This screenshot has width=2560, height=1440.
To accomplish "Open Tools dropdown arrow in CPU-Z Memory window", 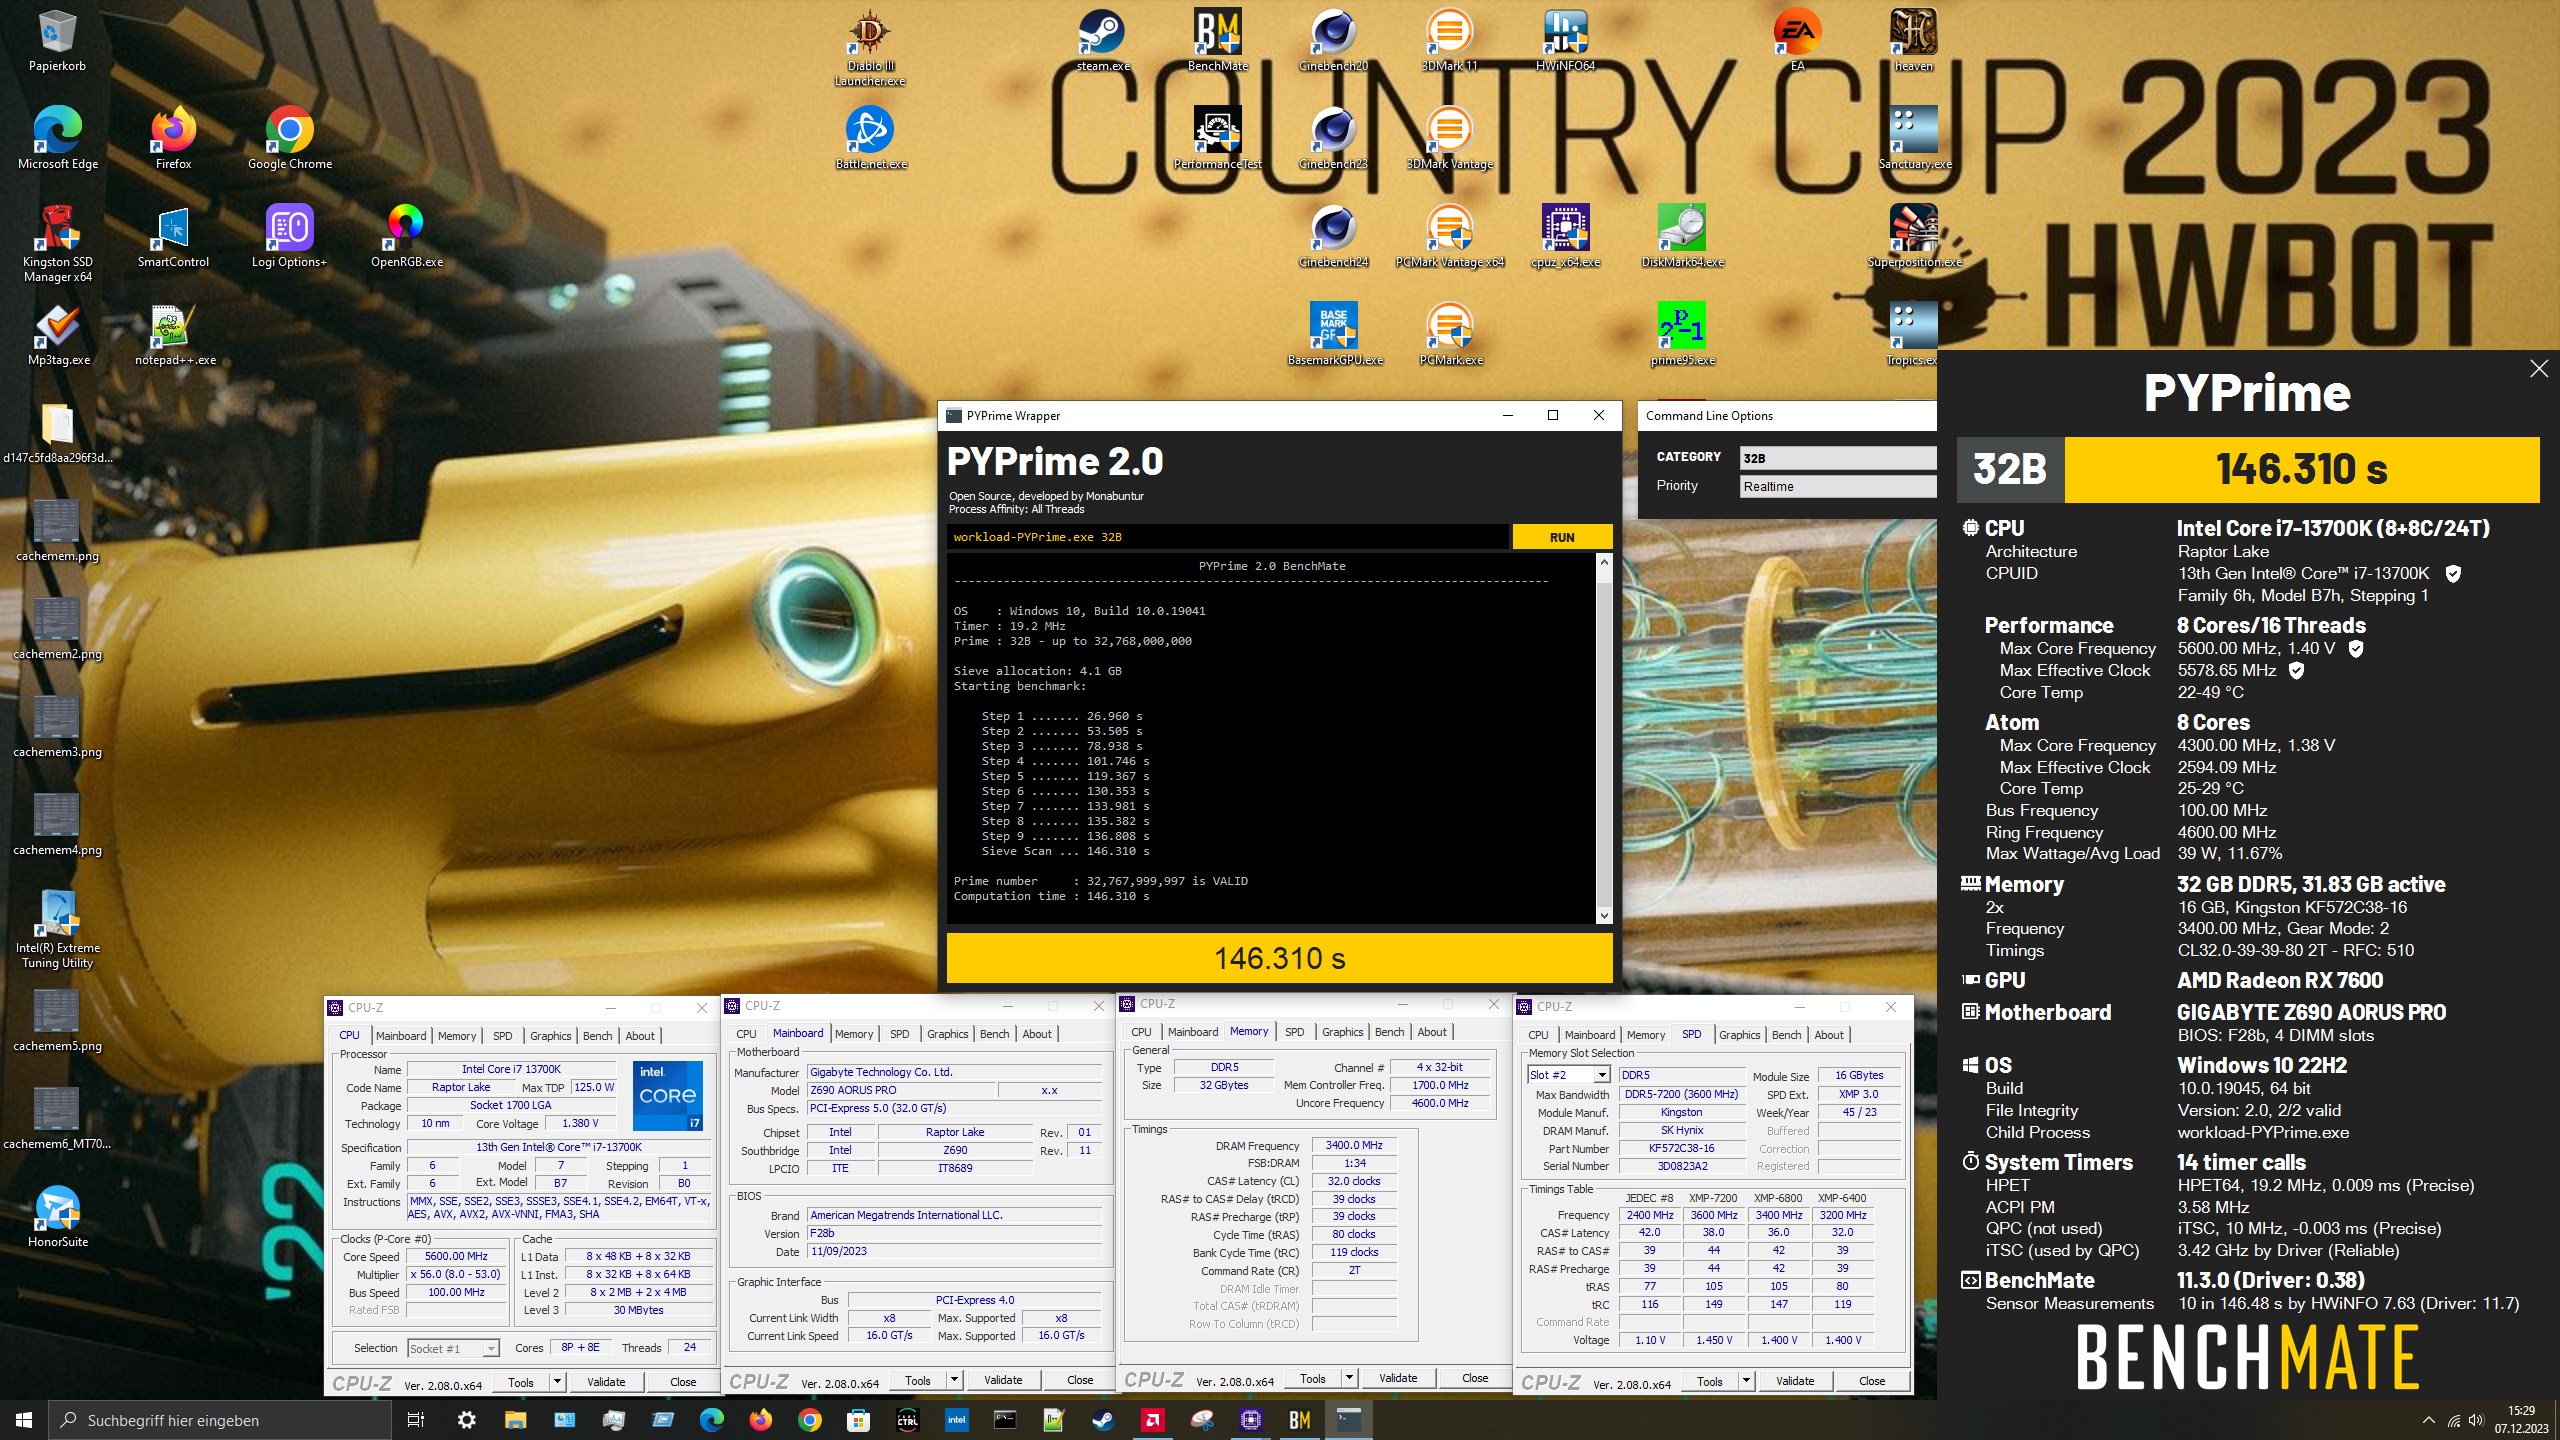I will coord(1349,1378).
